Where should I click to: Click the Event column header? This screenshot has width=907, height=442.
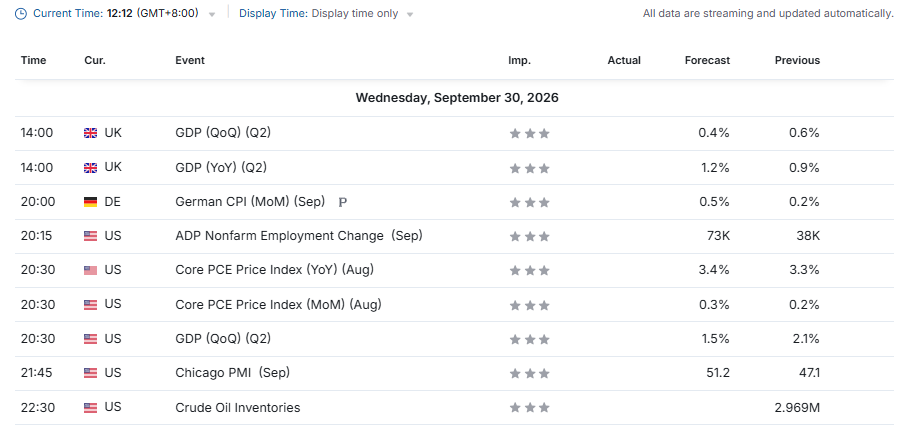[190, 60]
